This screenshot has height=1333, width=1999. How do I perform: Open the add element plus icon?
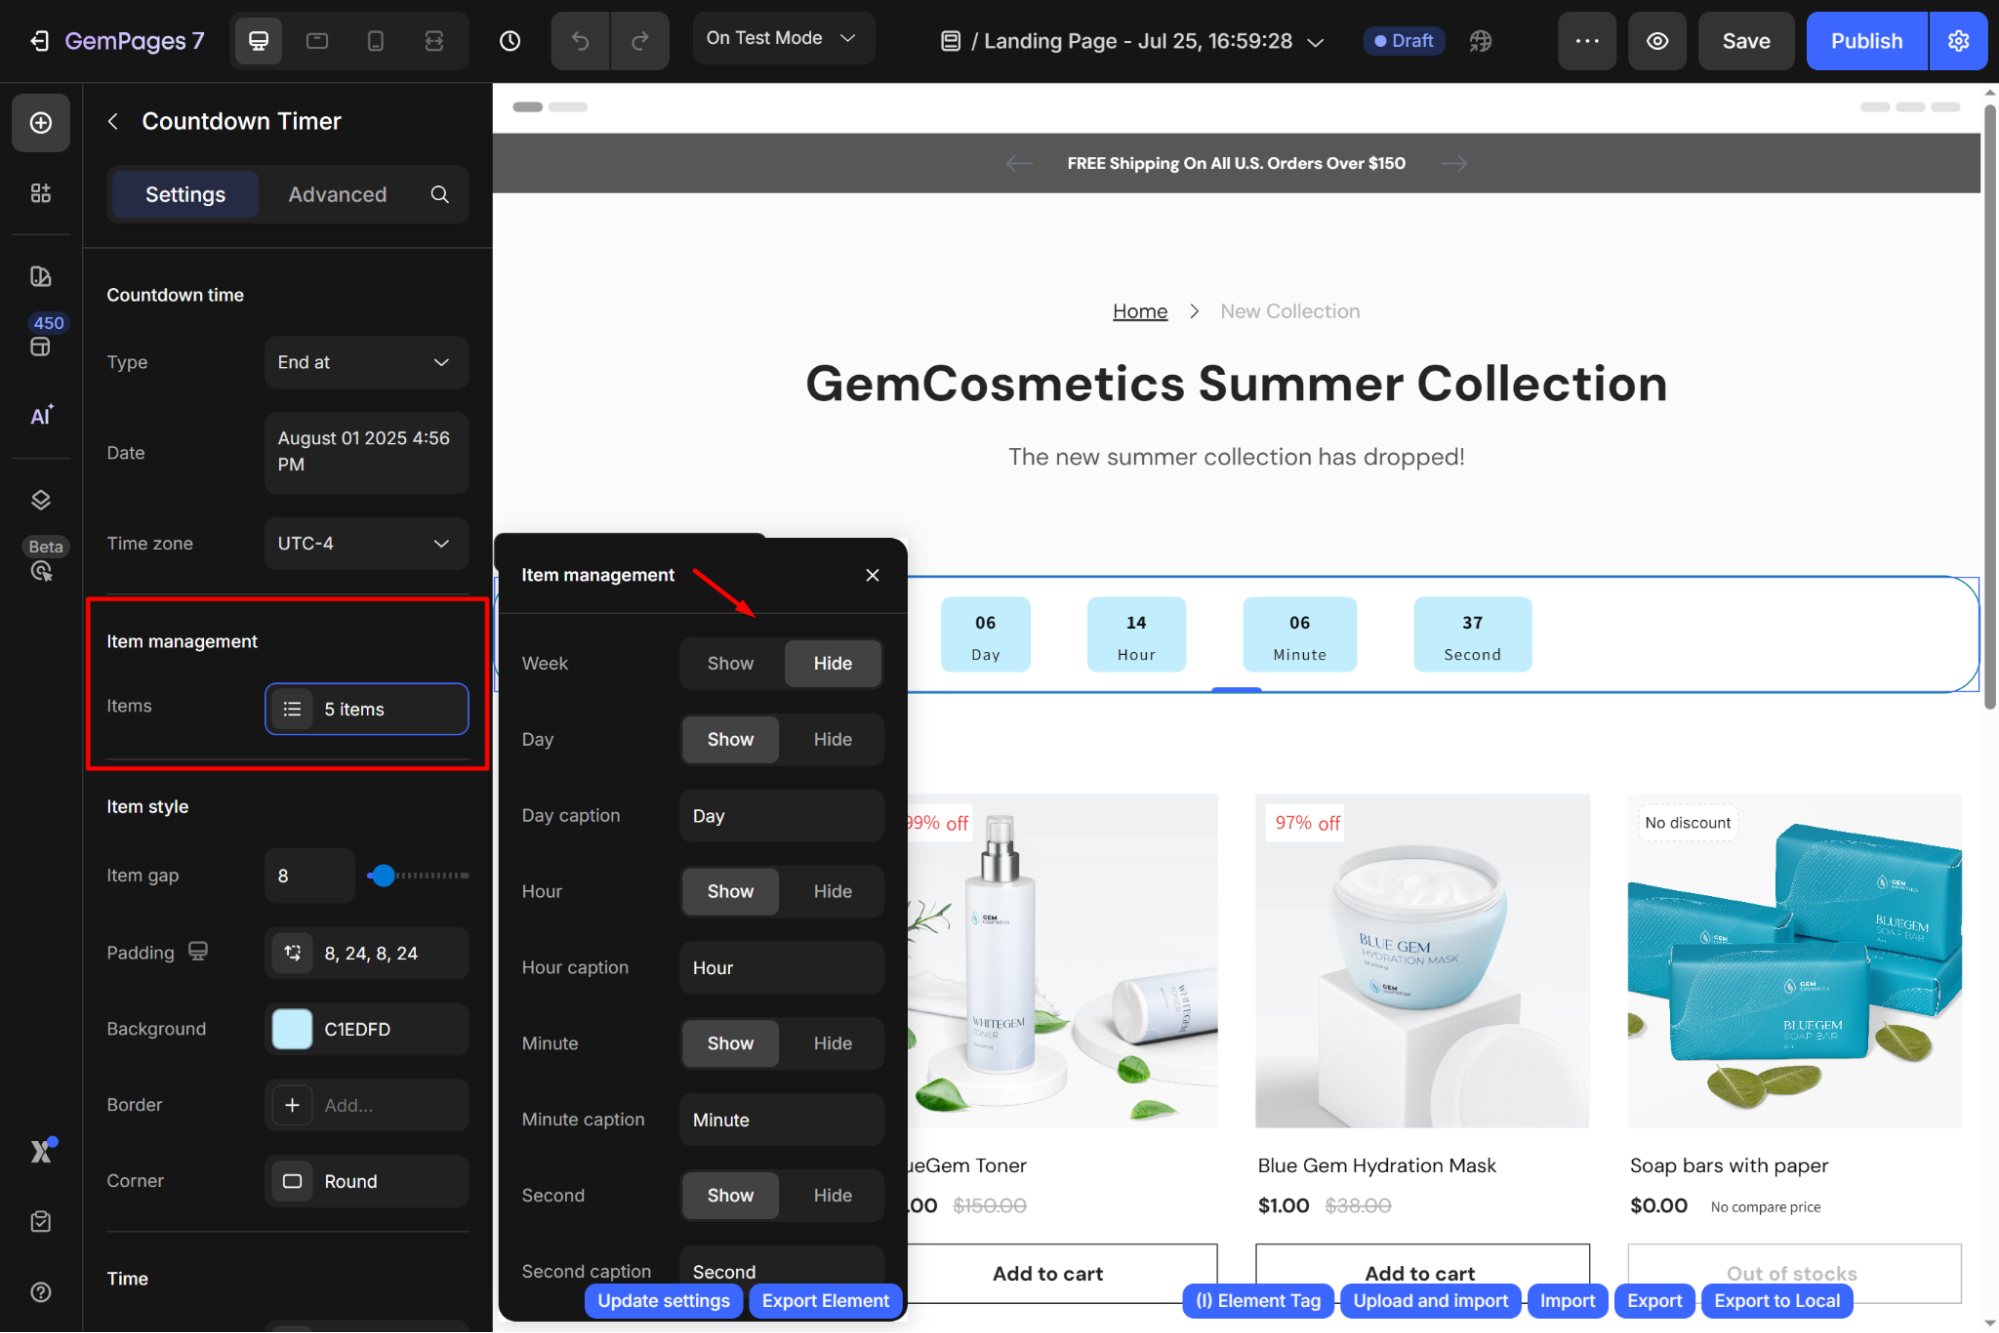(x=41, y=122)
